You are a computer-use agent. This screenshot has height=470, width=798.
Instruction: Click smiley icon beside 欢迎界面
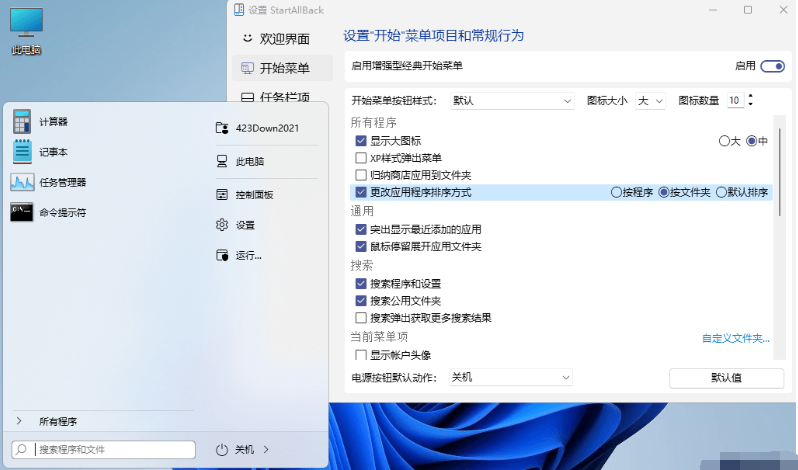tap(247, 38)
